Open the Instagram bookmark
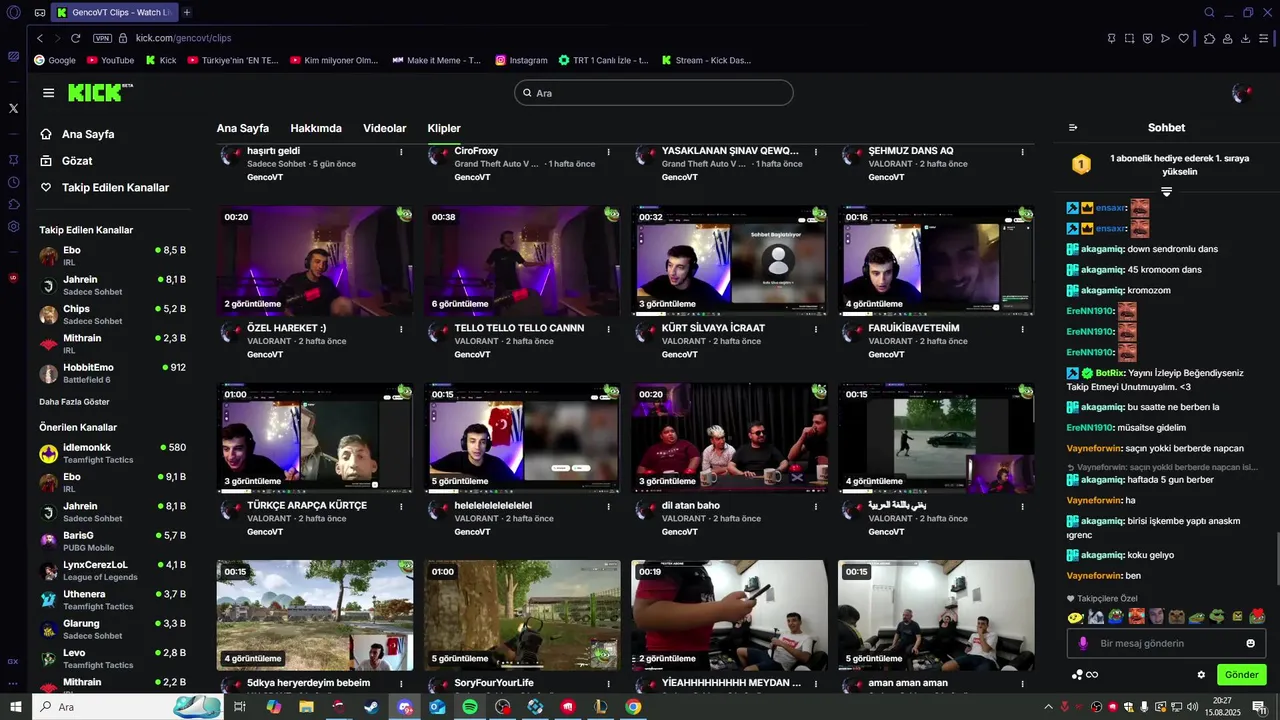Viewport: 1280px width, 720px height. (522, 60)
